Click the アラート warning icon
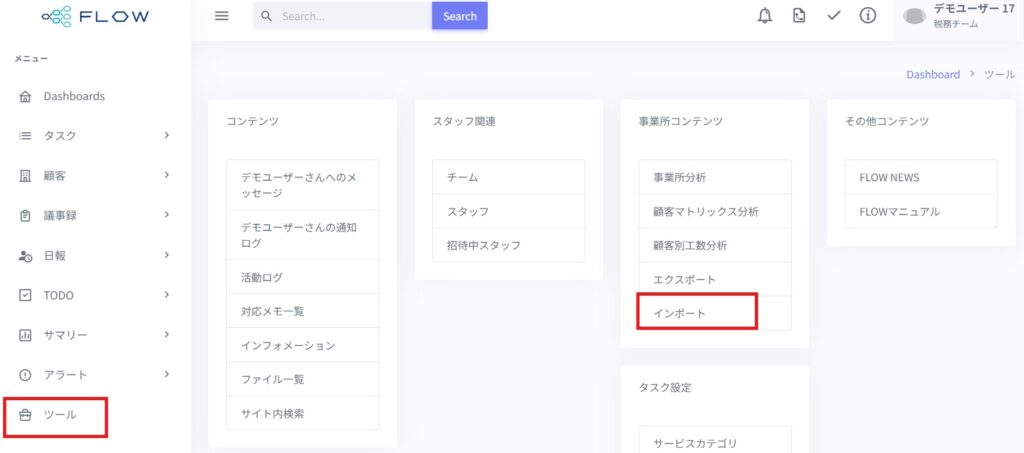This screenshot has height=453, width=1024. 25,375
